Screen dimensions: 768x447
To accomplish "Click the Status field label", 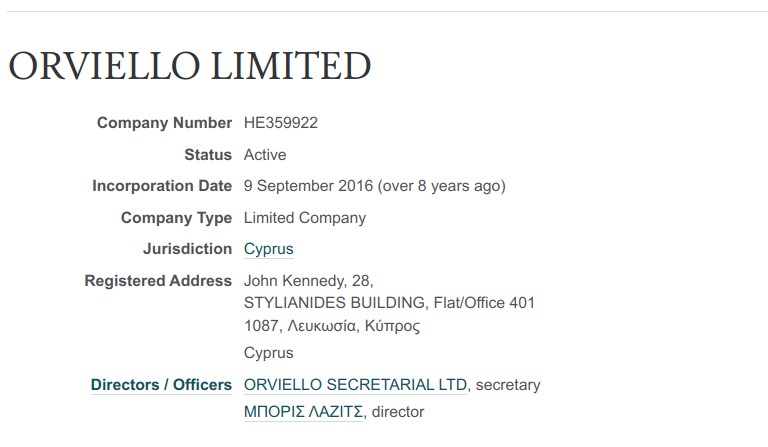I will pos(208,155).
